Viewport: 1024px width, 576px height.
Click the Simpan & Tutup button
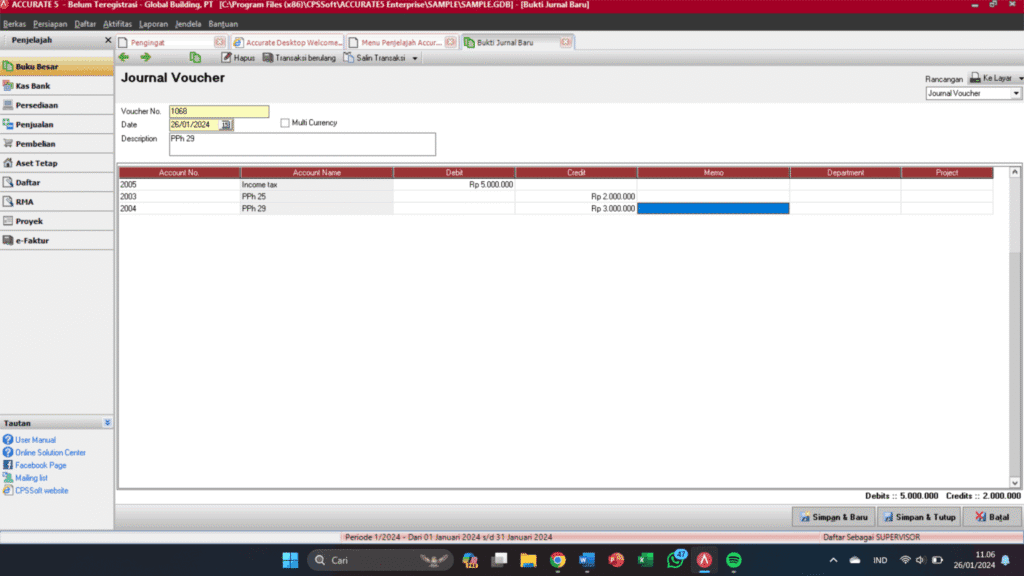919,517
